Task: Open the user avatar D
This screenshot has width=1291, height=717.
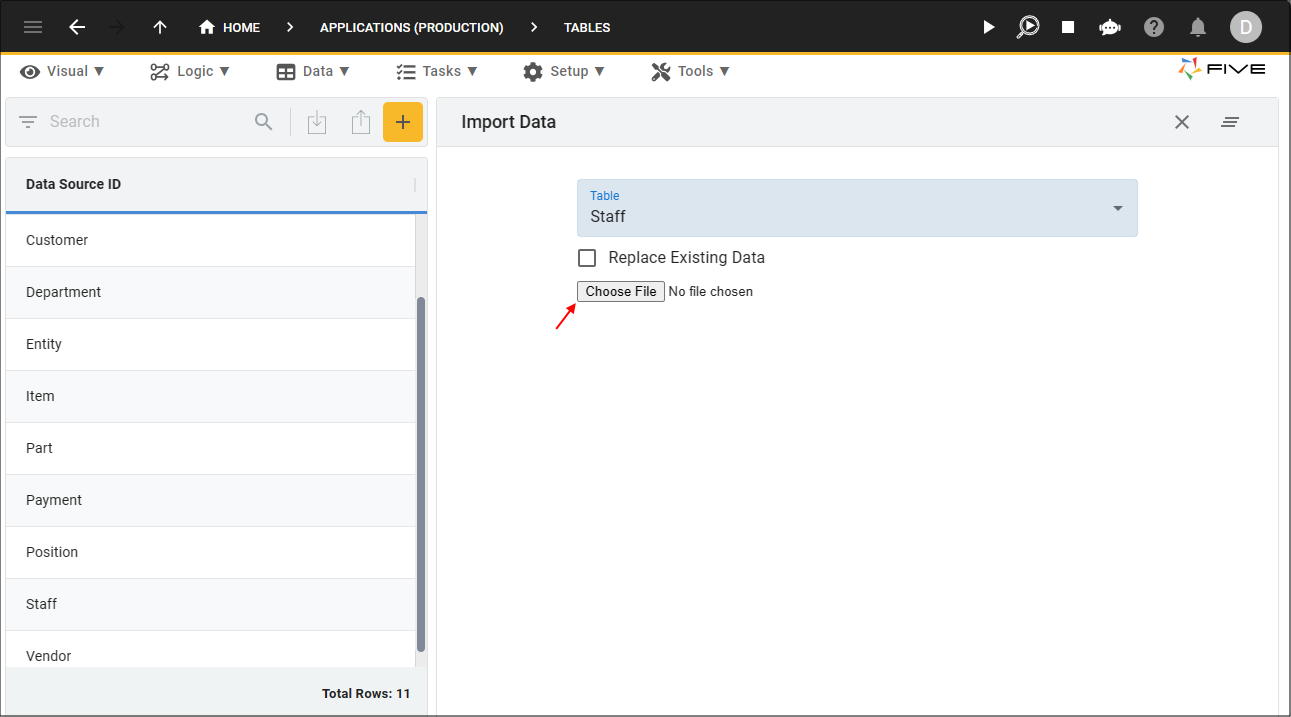Action: [1246, 27]
